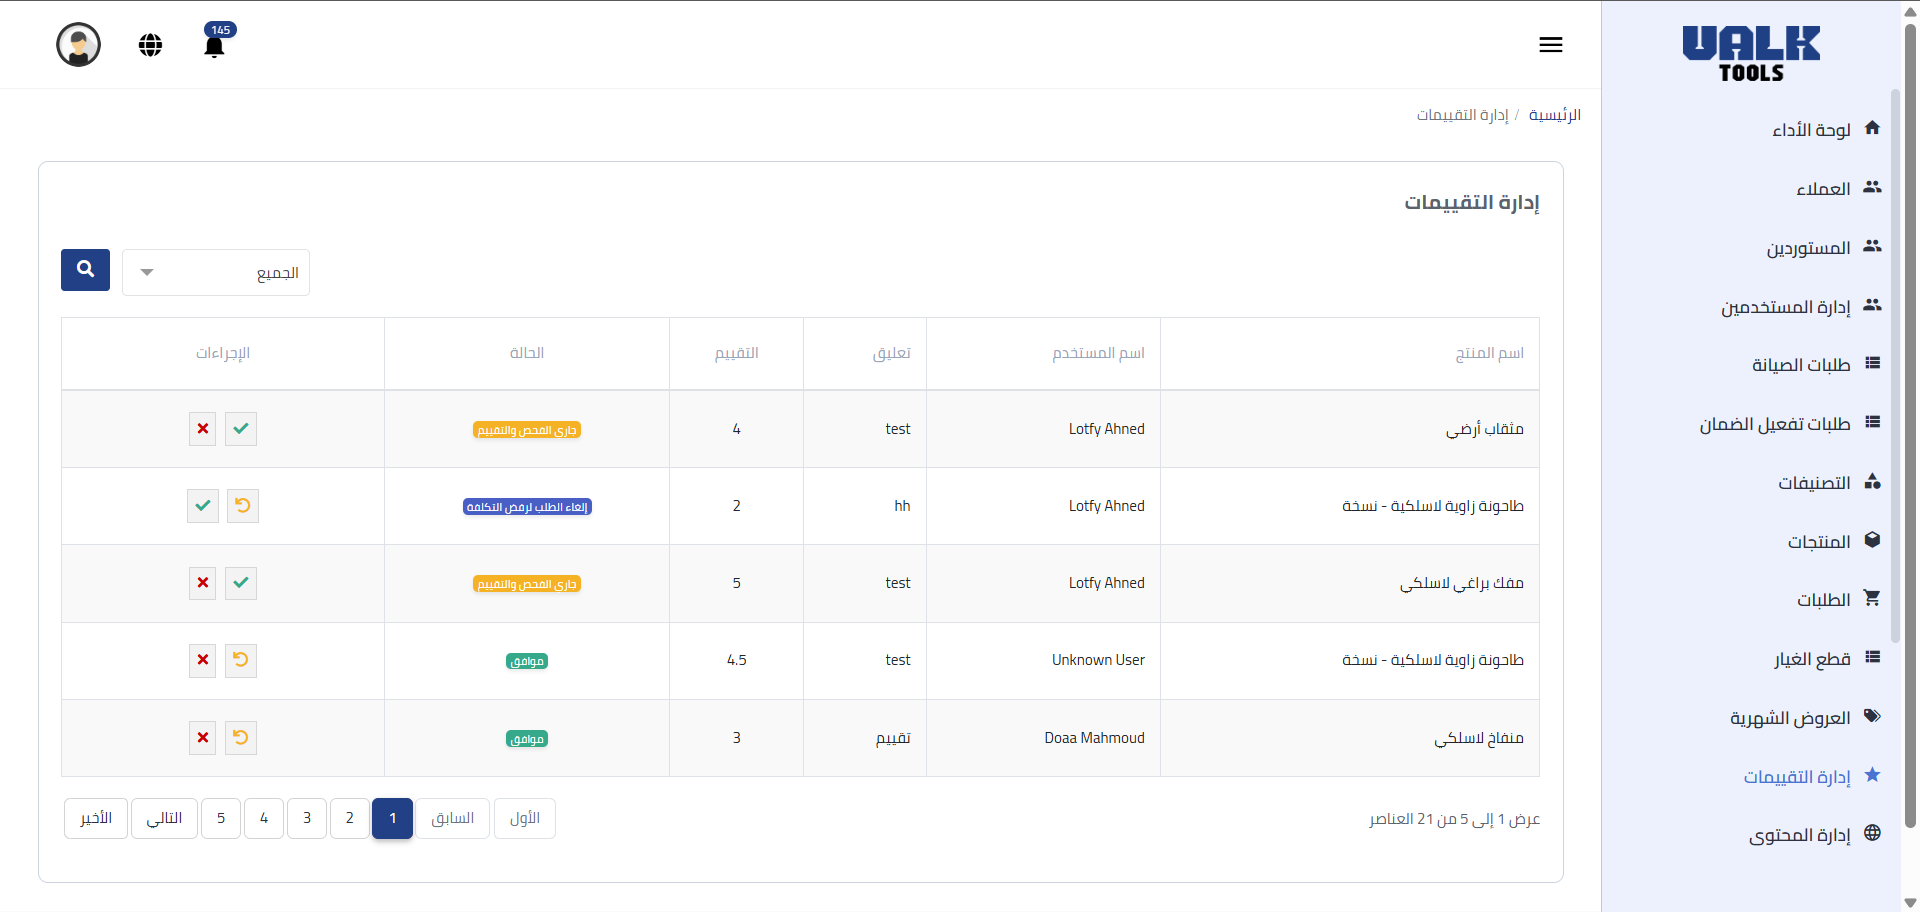Reset status of Unknown User review

click(x=241, y=660)
